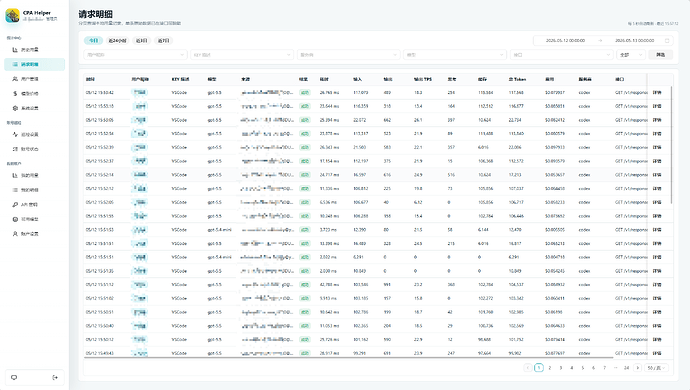Open 我的用量 bar-chart icon in sidebar
Image resolution: width=690 pixels, height=390 pixels.
[x=15, y=175]
